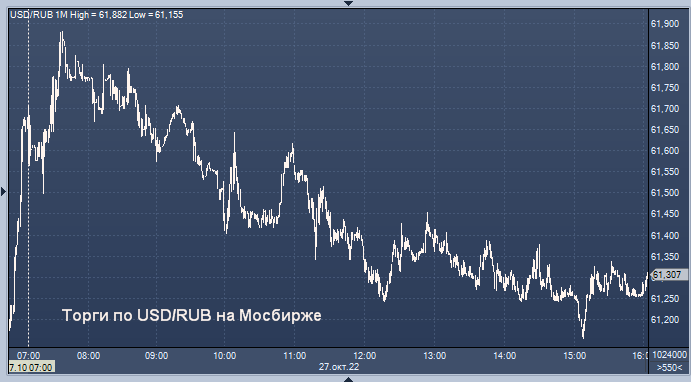The image size is (691, 382).
Task: Click the top panel collapse arrow
Action: [348, 4]
